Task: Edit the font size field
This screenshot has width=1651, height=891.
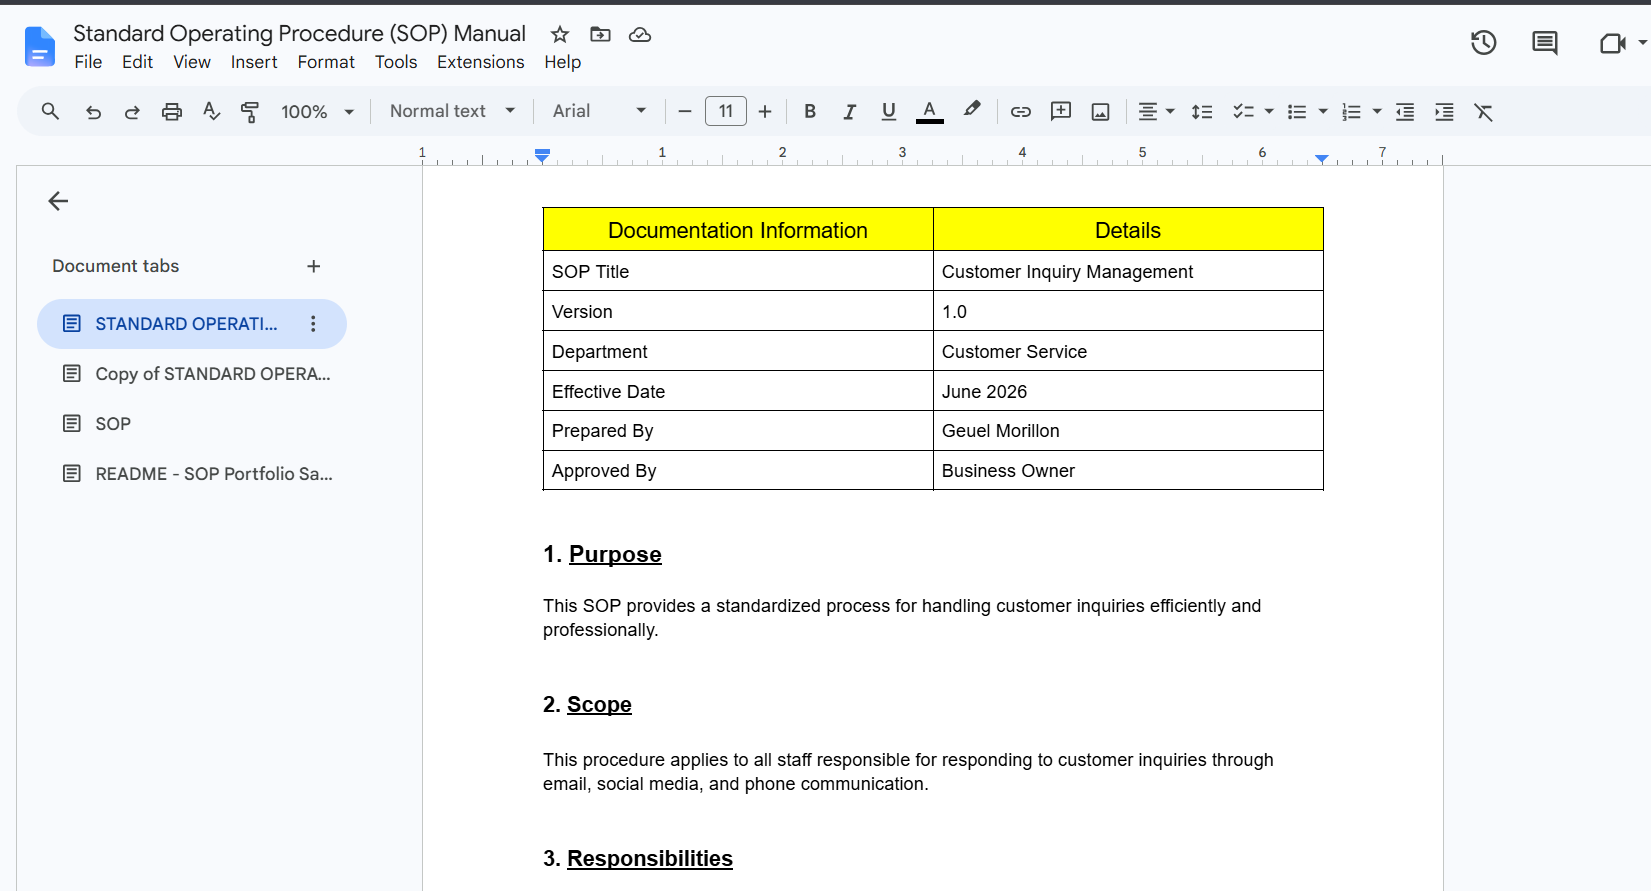Action: click(x=726, y=111)
